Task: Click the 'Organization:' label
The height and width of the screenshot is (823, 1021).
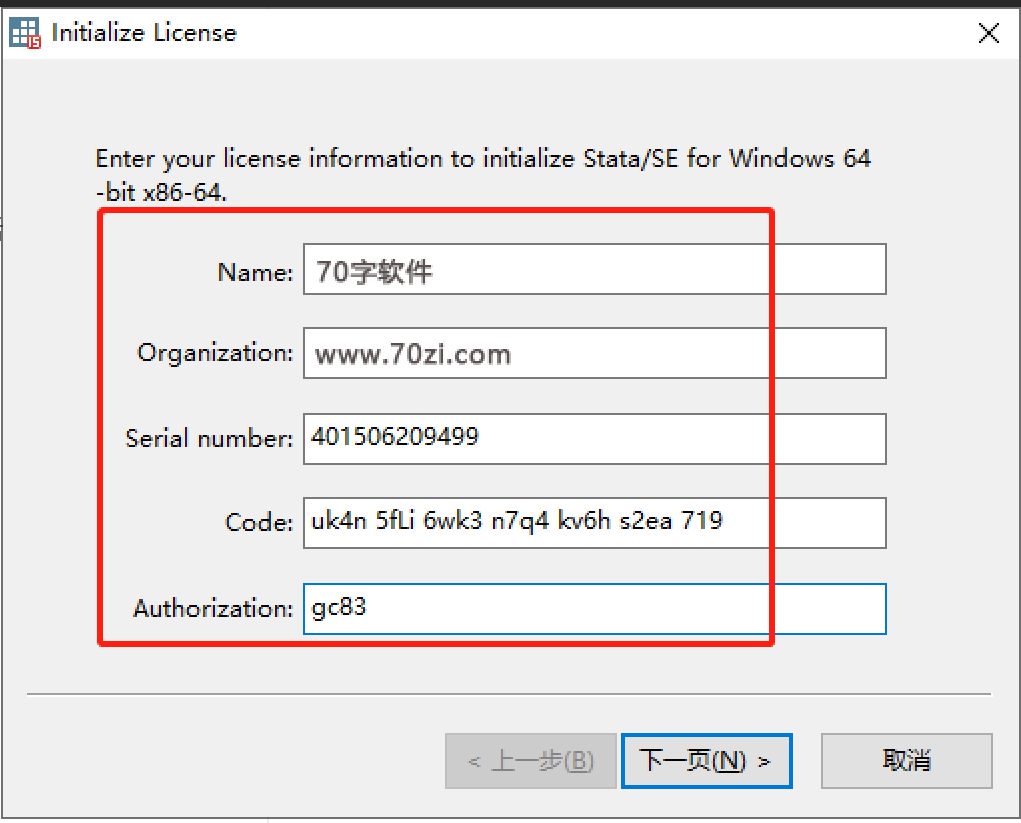Action: tap(215, 354)
